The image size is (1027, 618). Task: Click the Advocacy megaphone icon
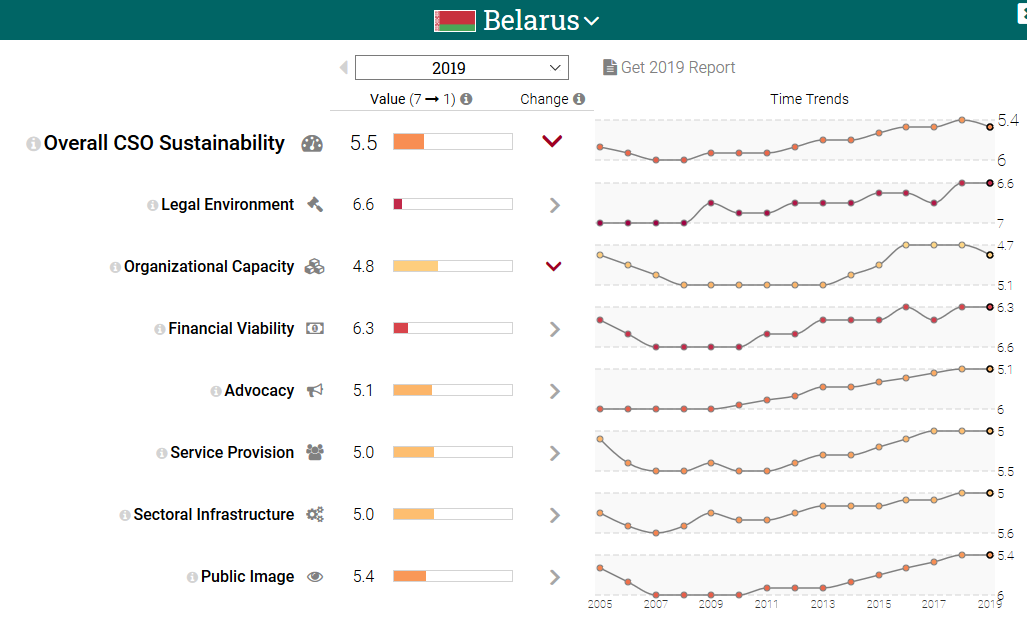(314, 390)
